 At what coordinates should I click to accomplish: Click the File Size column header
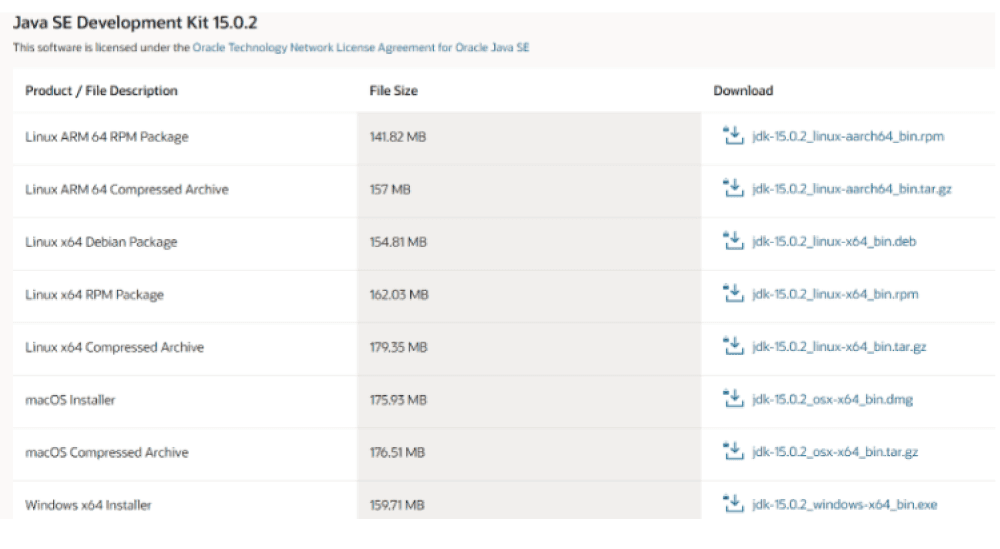coord(393,91)
